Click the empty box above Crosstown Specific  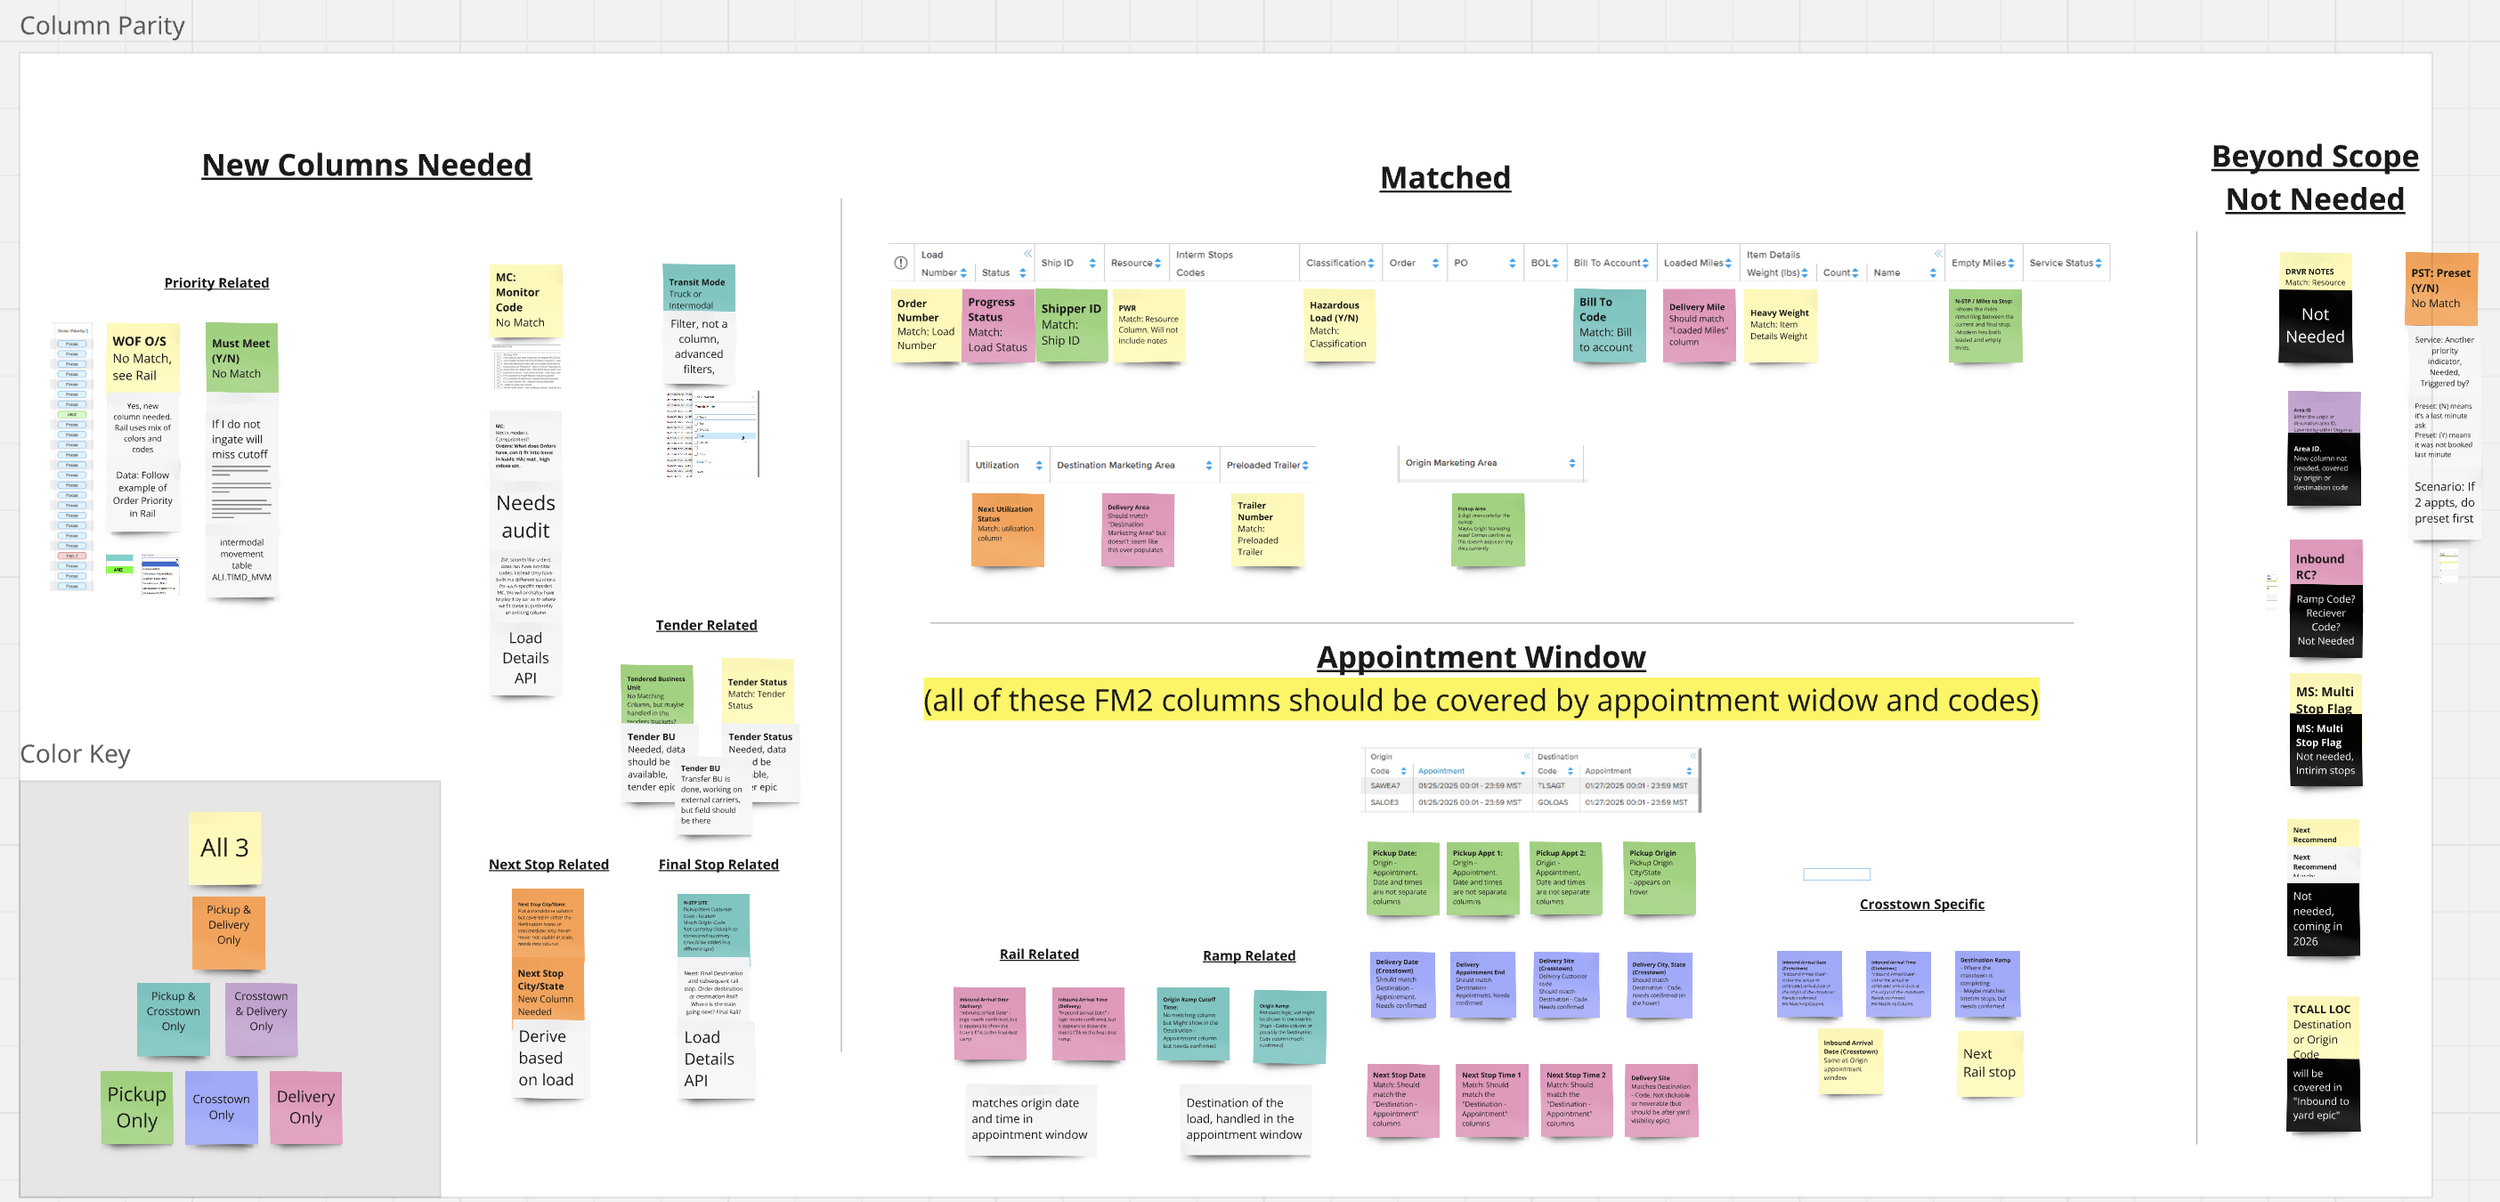point(1836,874)
